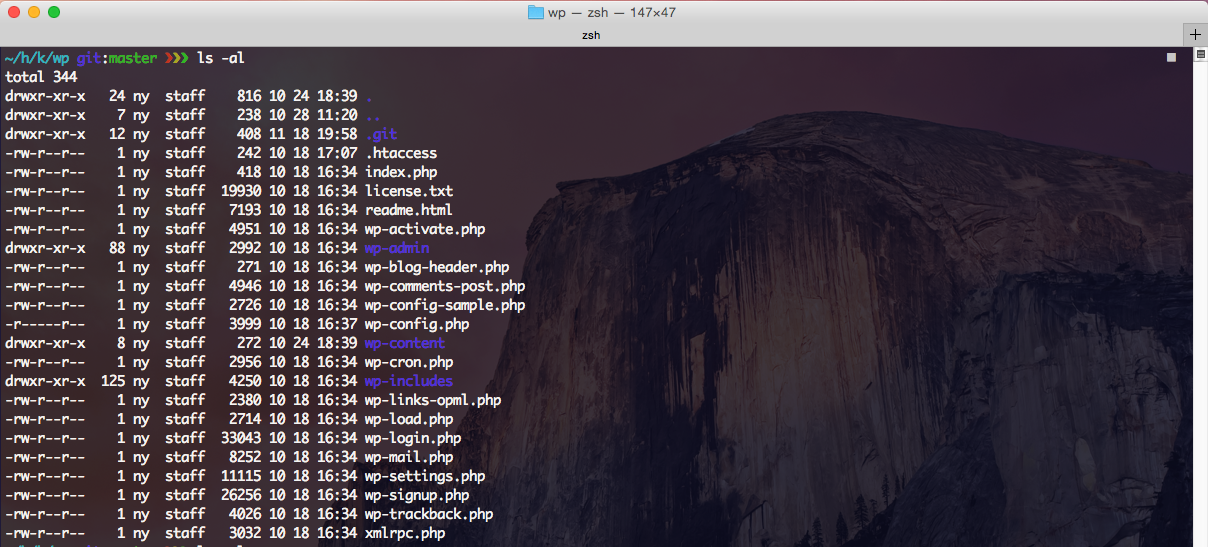Click the 'ls -al' command text
The image size is (1208, 547).
click(x=221, y=58)
